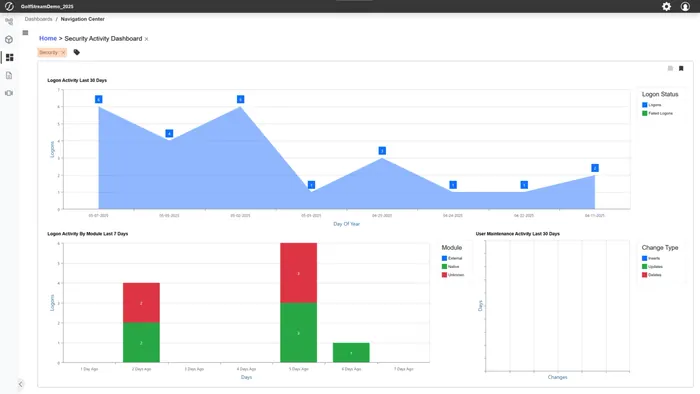Click the 04-24-2025 data point label
700x394 pixels.
click(x=453, y=185)
